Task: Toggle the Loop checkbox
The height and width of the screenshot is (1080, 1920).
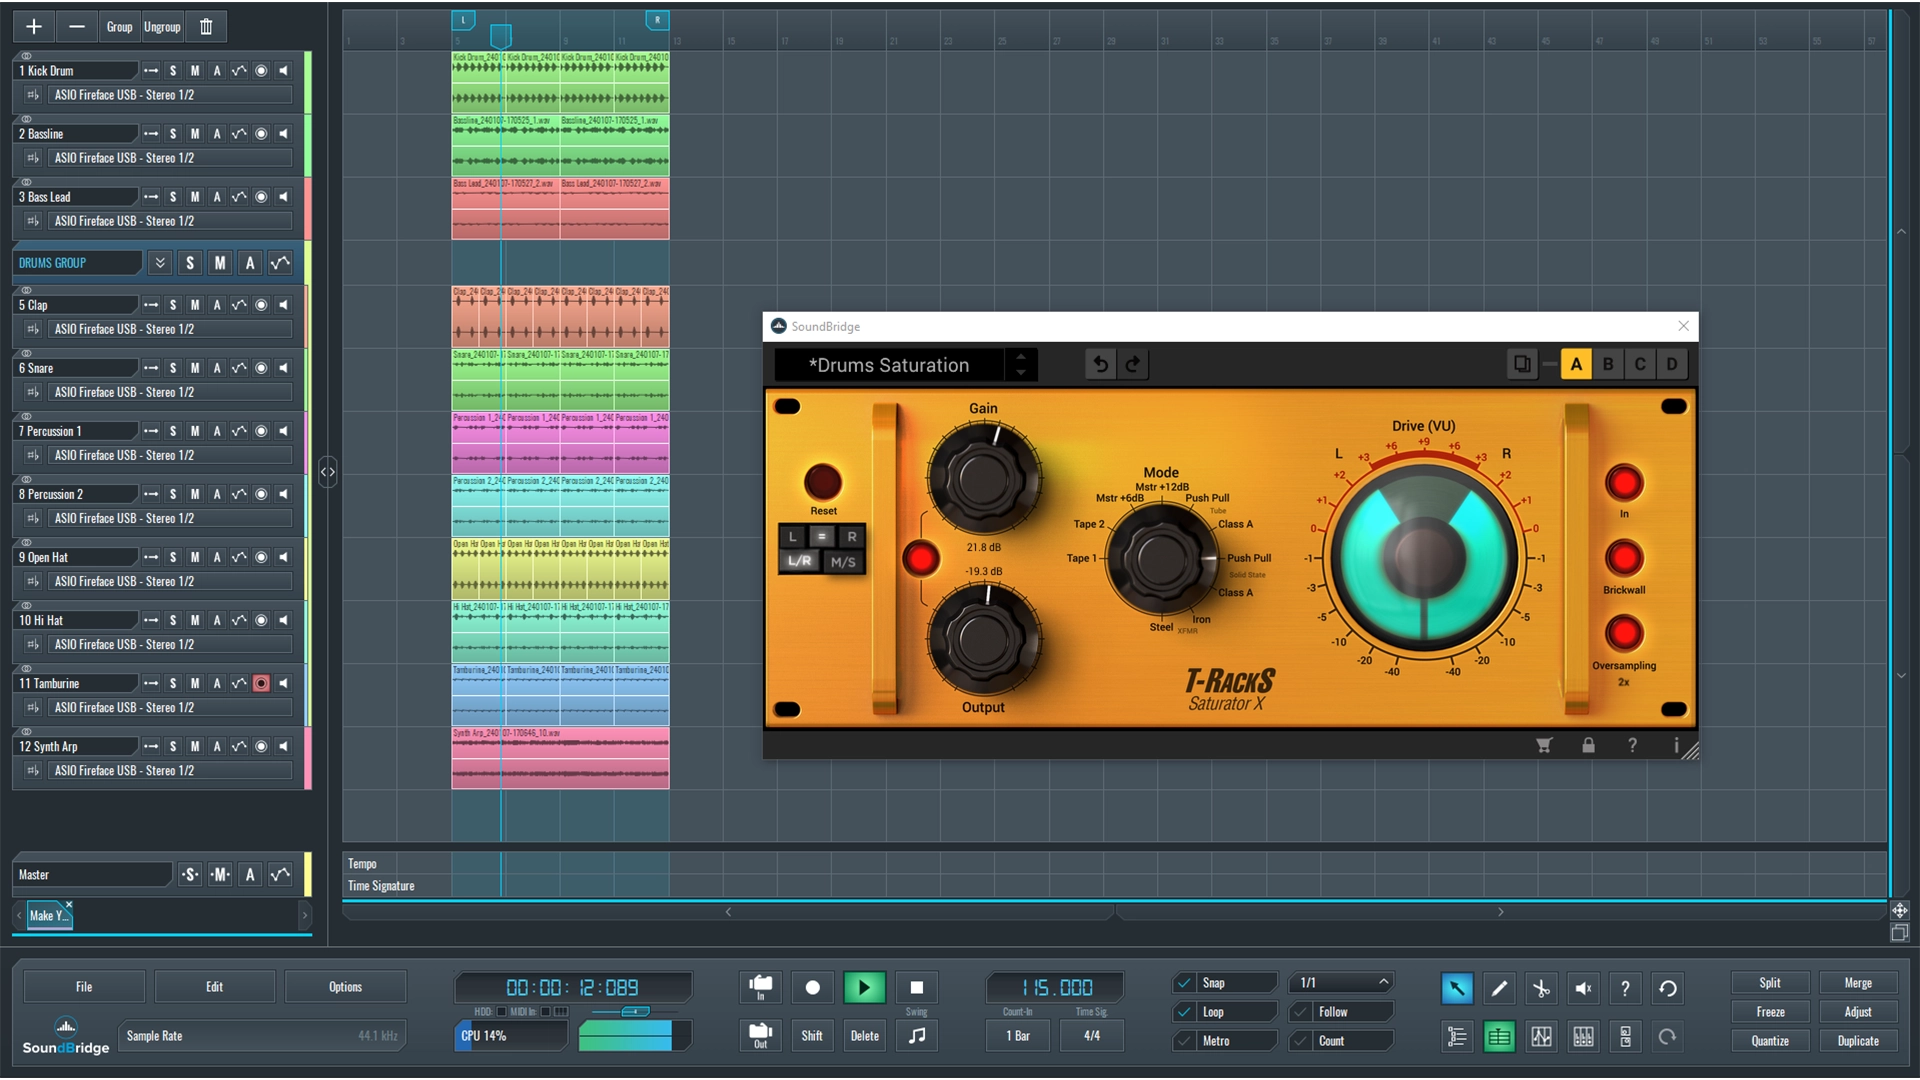Action: coord(1184,1012)
